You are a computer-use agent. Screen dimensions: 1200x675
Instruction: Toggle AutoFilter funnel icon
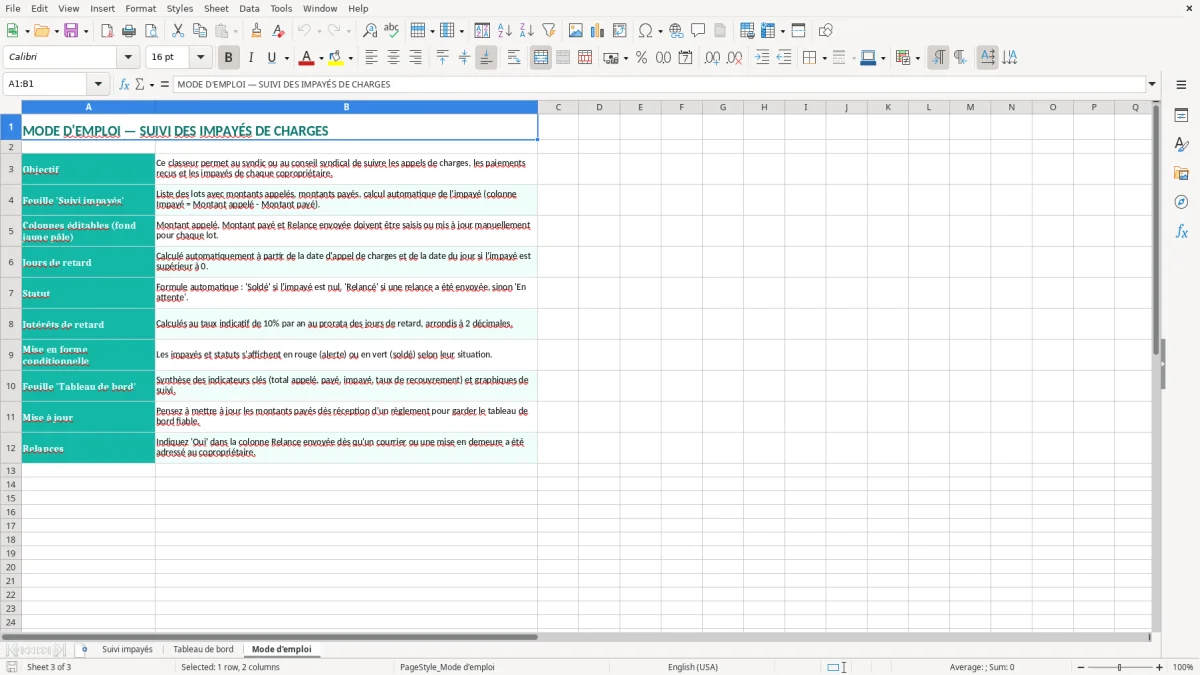549,31
